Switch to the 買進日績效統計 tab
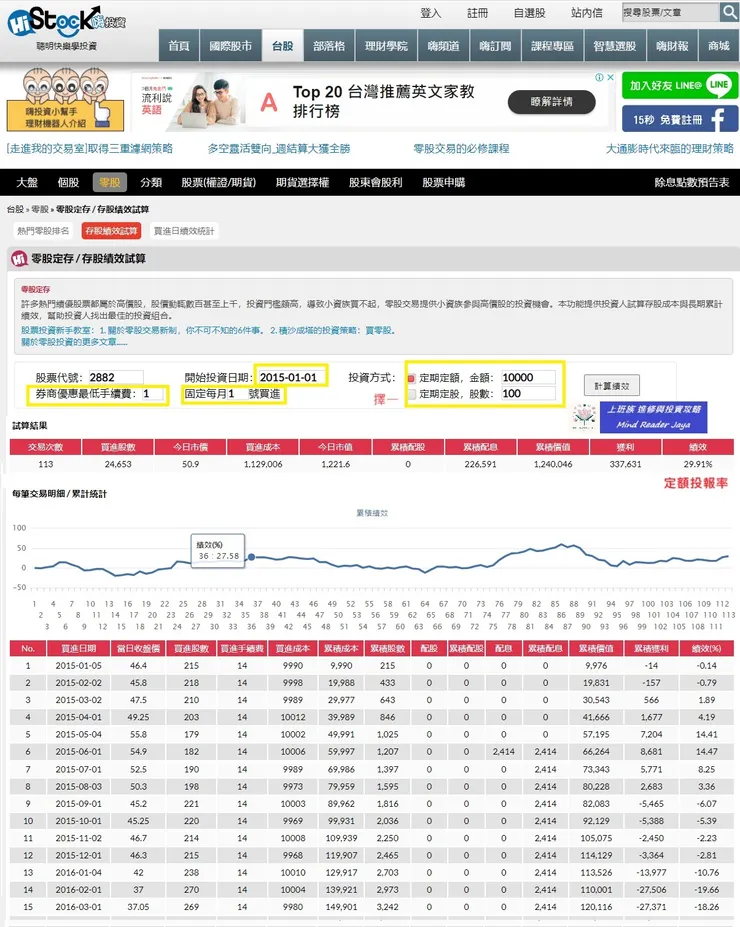Screen dimensions: 740x927 pyautogui.click(x=184, y=231)
